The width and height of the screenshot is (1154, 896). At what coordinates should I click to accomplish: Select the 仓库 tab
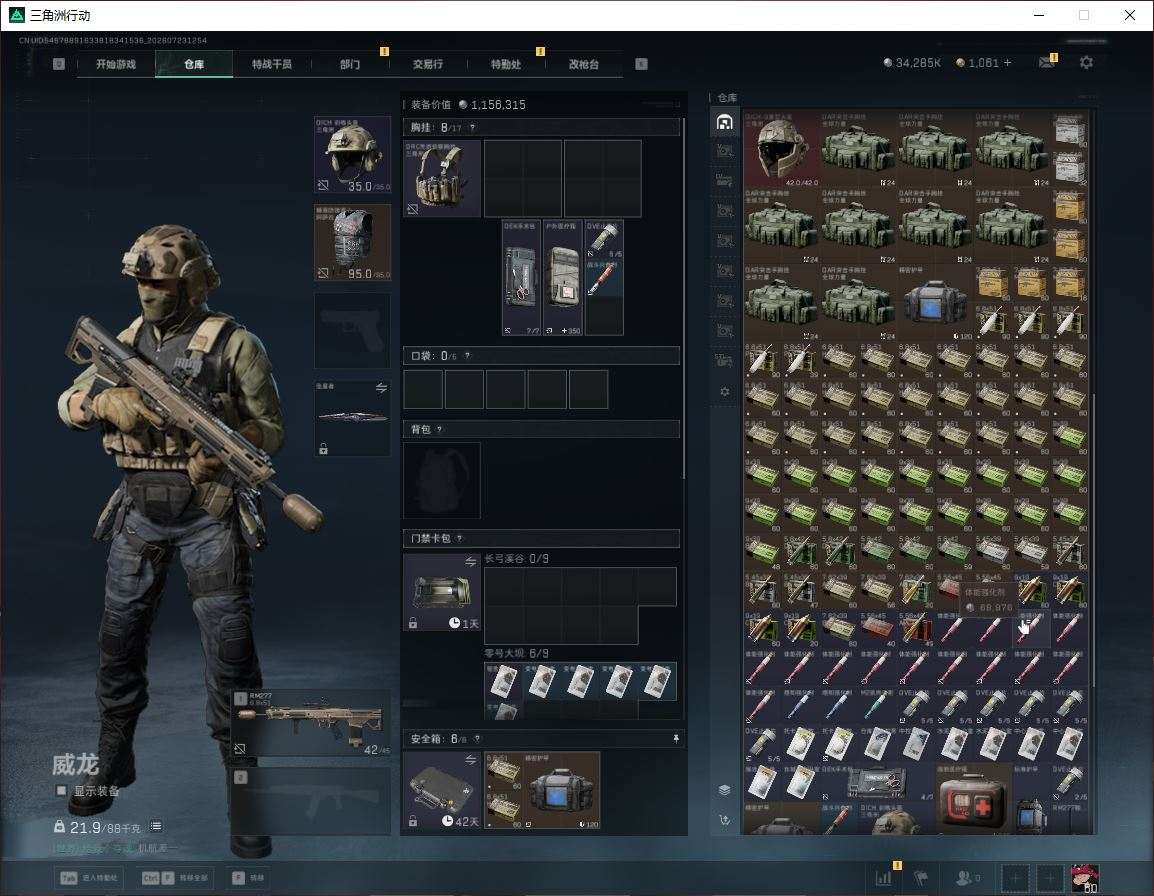pyautogui.click(x=194, y=64)
